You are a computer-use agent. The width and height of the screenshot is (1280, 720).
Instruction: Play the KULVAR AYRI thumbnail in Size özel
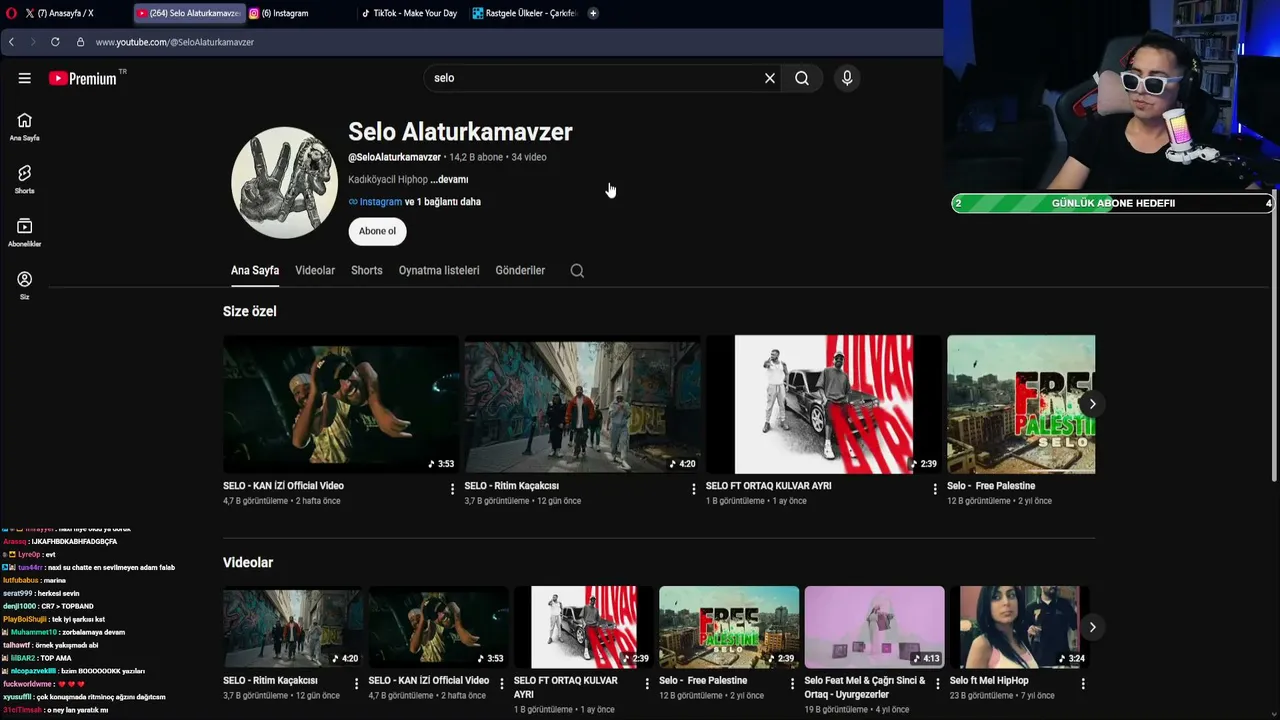(x=823, y=404)
